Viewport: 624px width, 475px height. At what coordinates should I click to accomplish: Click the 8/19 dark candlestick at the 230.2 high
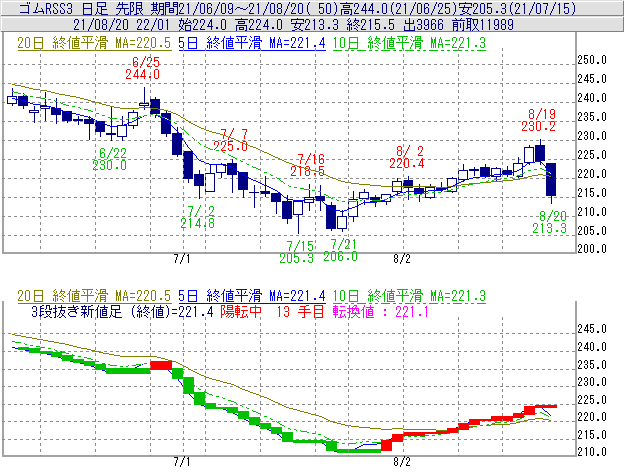coord(540,153)
